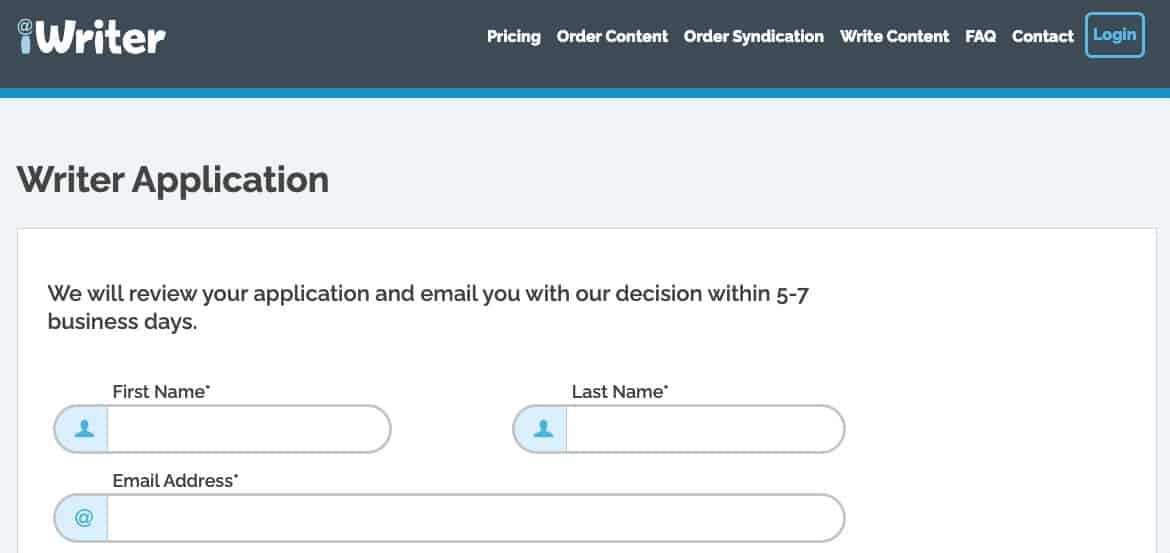
Task: Click into the Last Name field
Action: click(x=704, y=429)
